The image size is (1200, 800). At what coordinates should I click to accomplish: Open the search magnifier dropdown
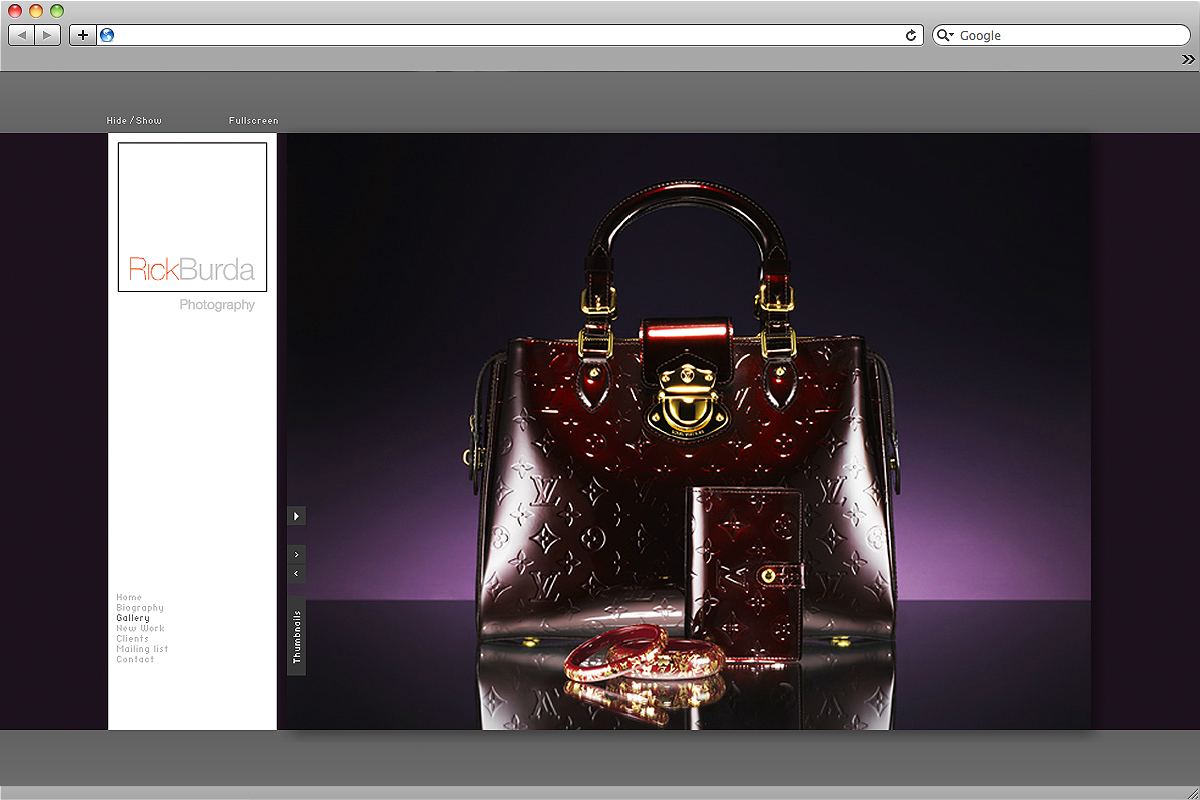tap(945, 35)
